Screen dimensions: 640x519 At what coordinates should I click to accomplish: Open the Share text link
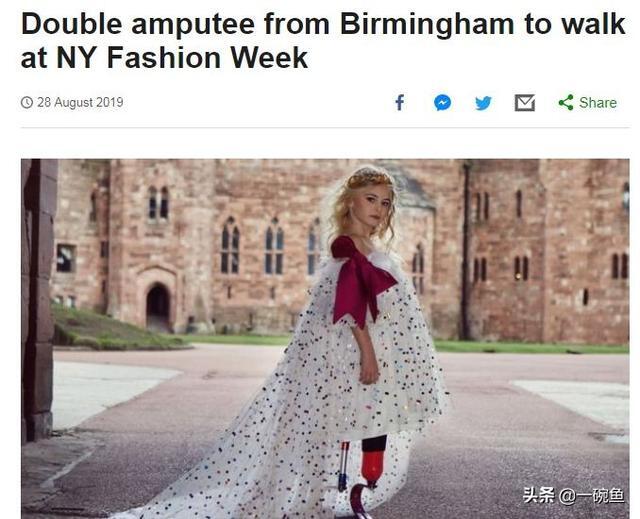598,103
